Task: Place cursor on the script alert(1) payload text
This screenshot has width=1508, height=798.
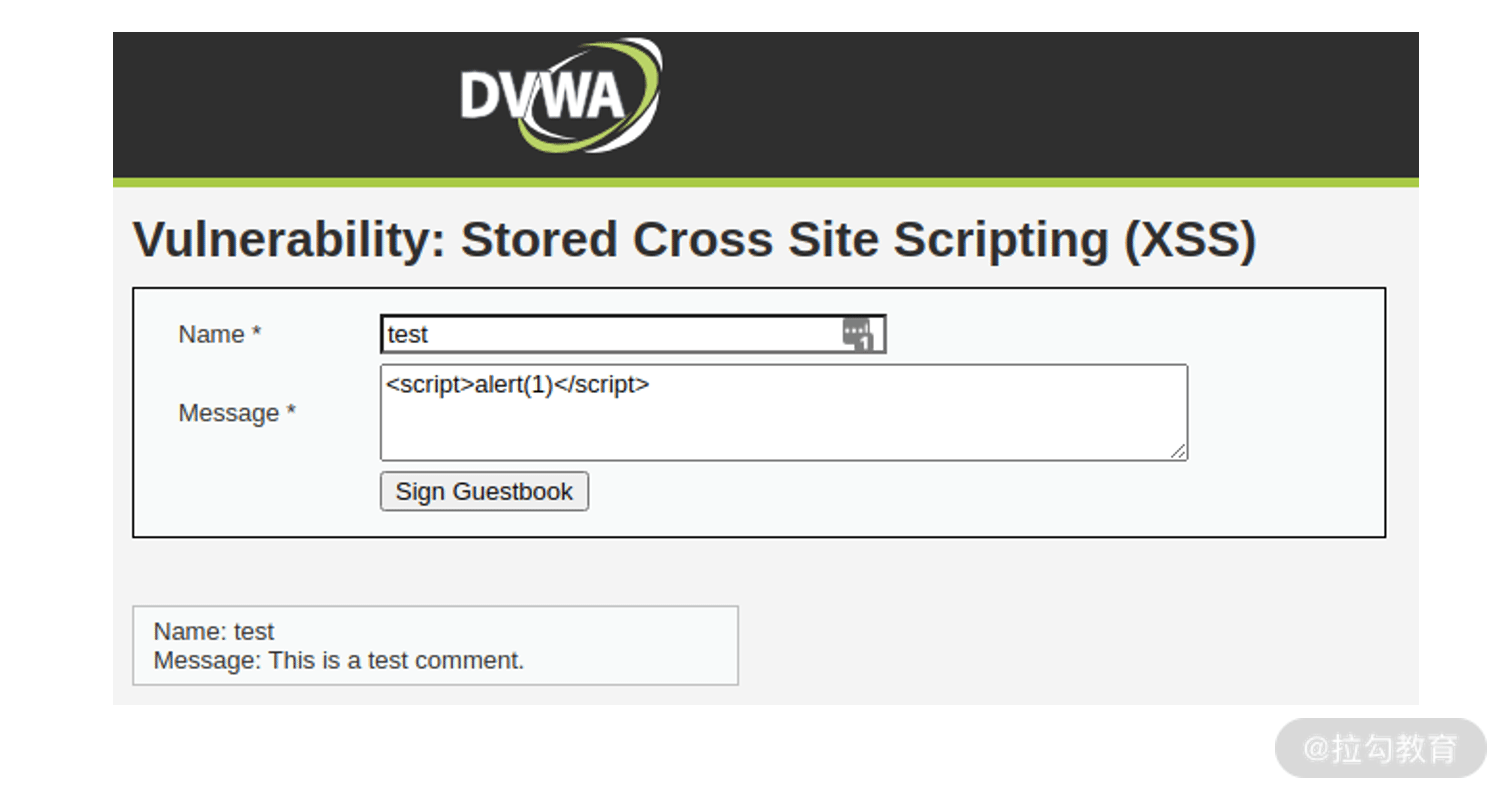Action: tap(518, 384)
